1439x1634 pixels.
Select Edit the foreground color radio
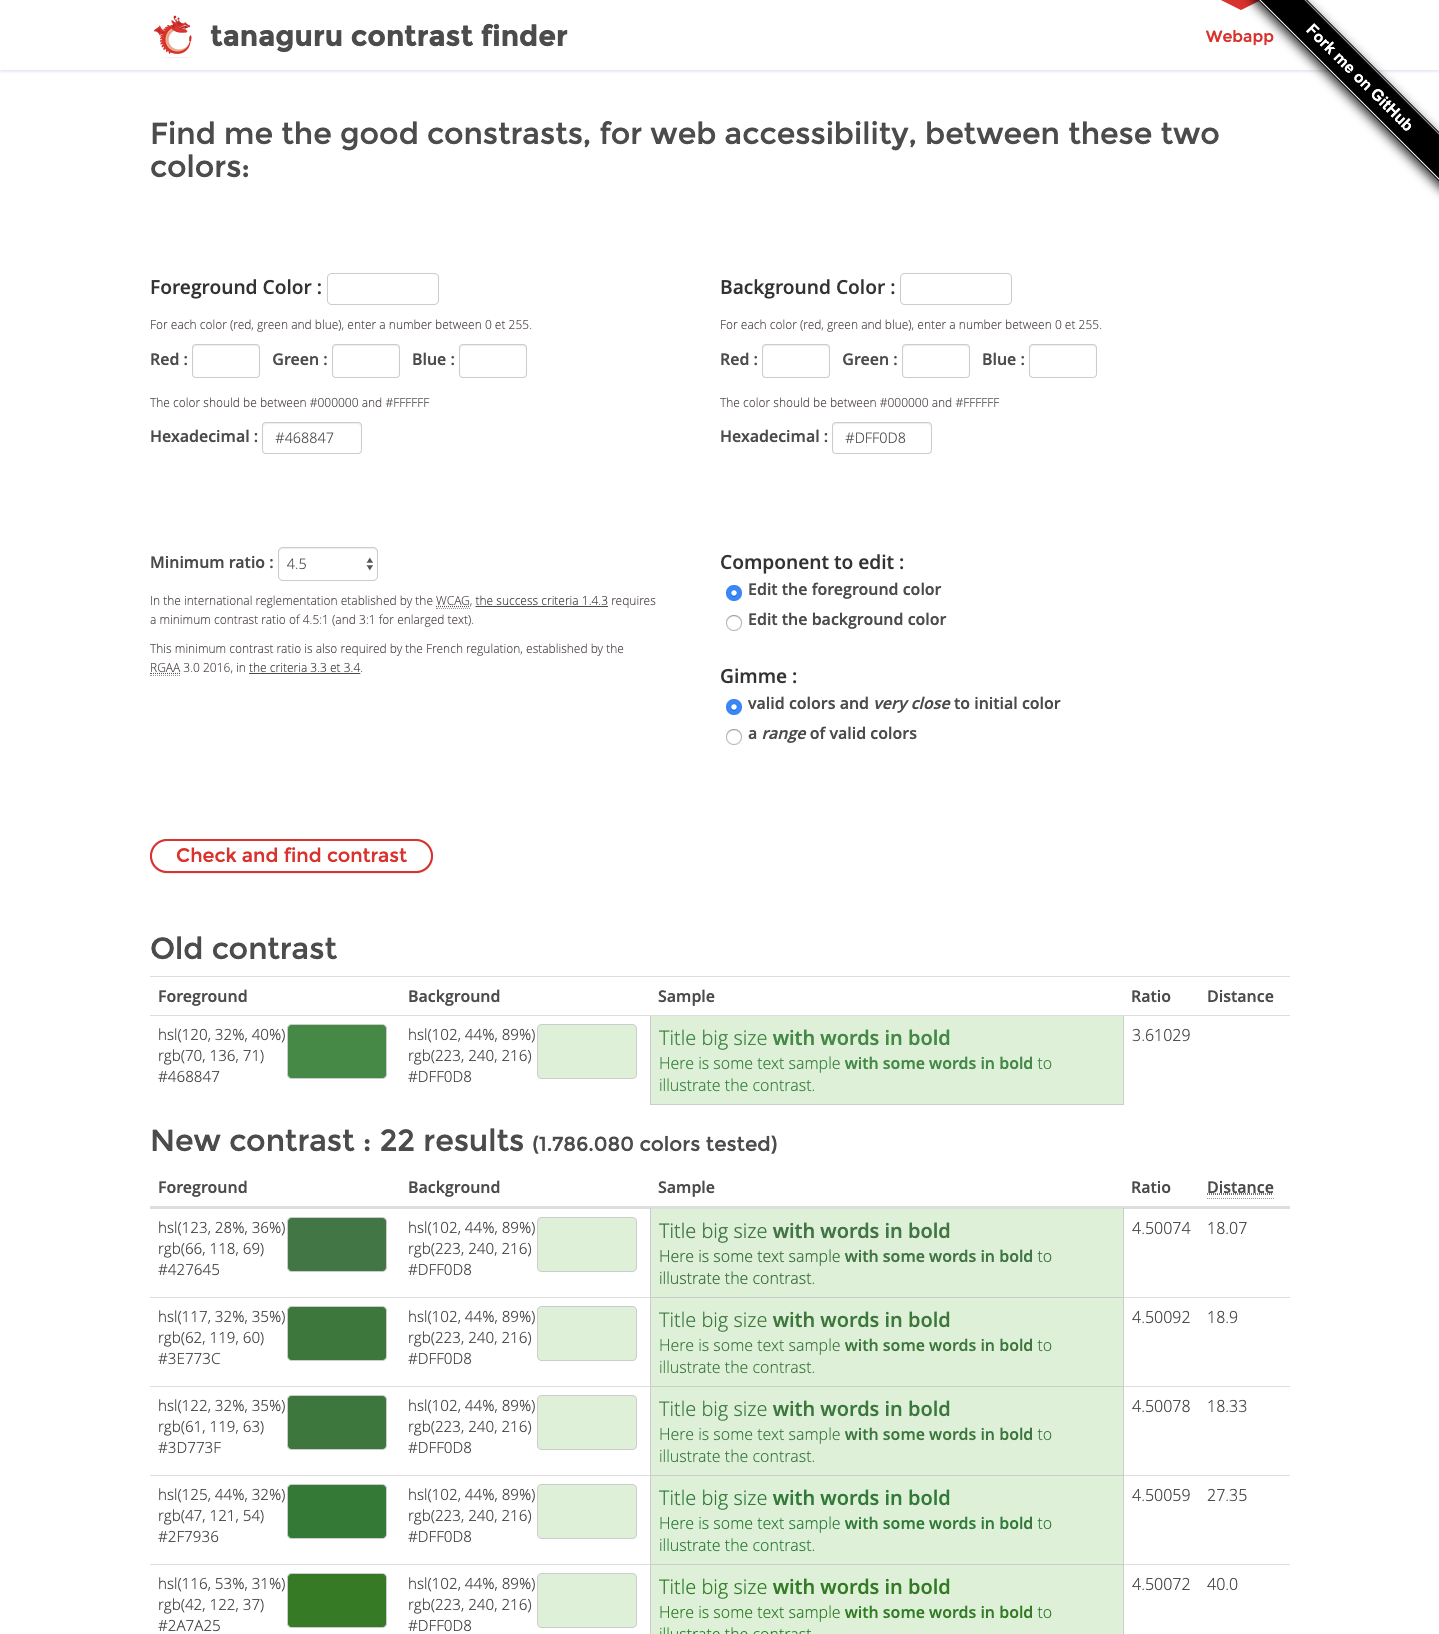tap(734, 592)
